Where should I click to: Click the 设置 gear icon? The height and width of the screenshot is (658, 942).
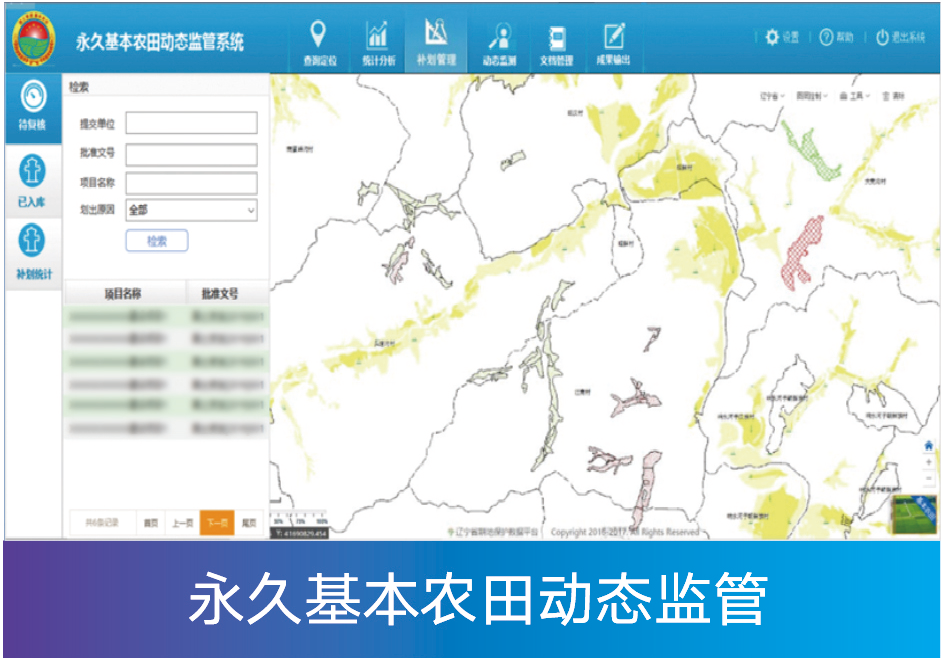click(x=772, y=37)
